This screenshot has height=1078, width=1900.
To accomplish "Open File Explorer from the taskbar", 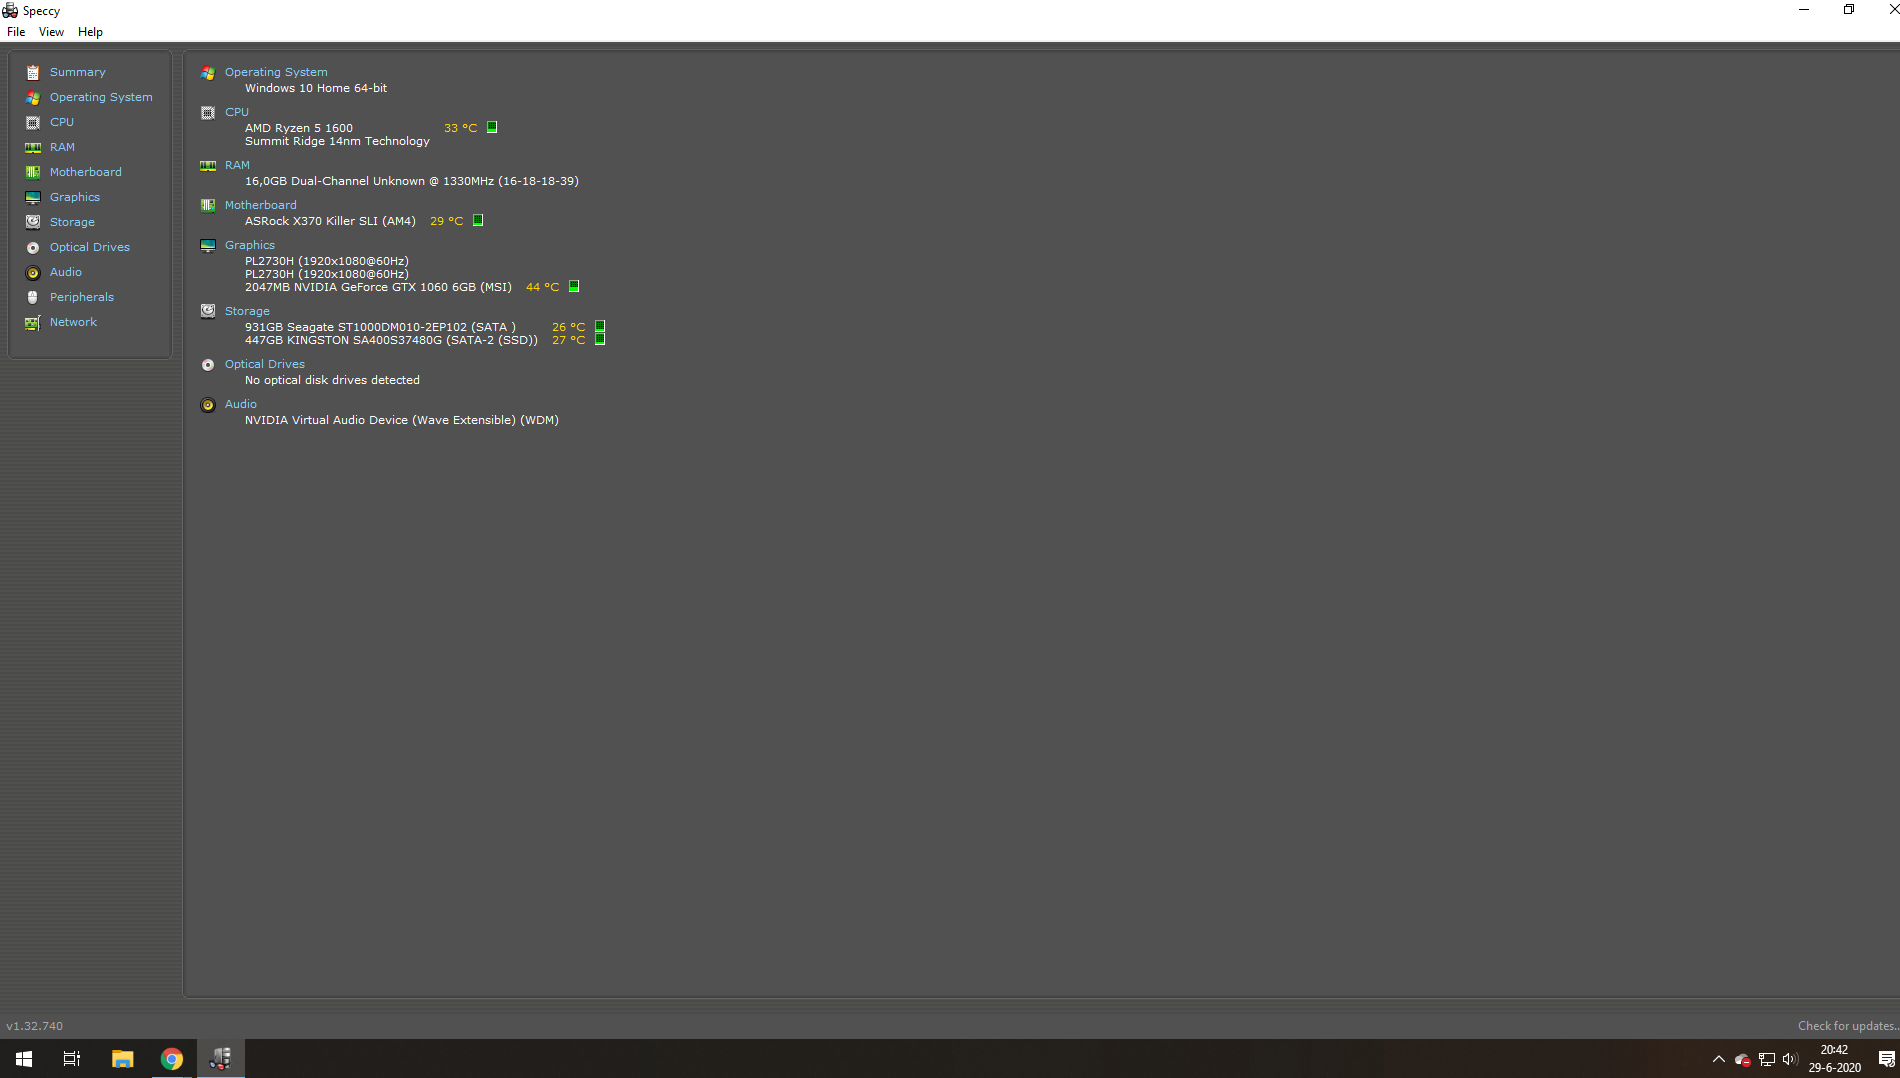I will [x=122, y=1059].
